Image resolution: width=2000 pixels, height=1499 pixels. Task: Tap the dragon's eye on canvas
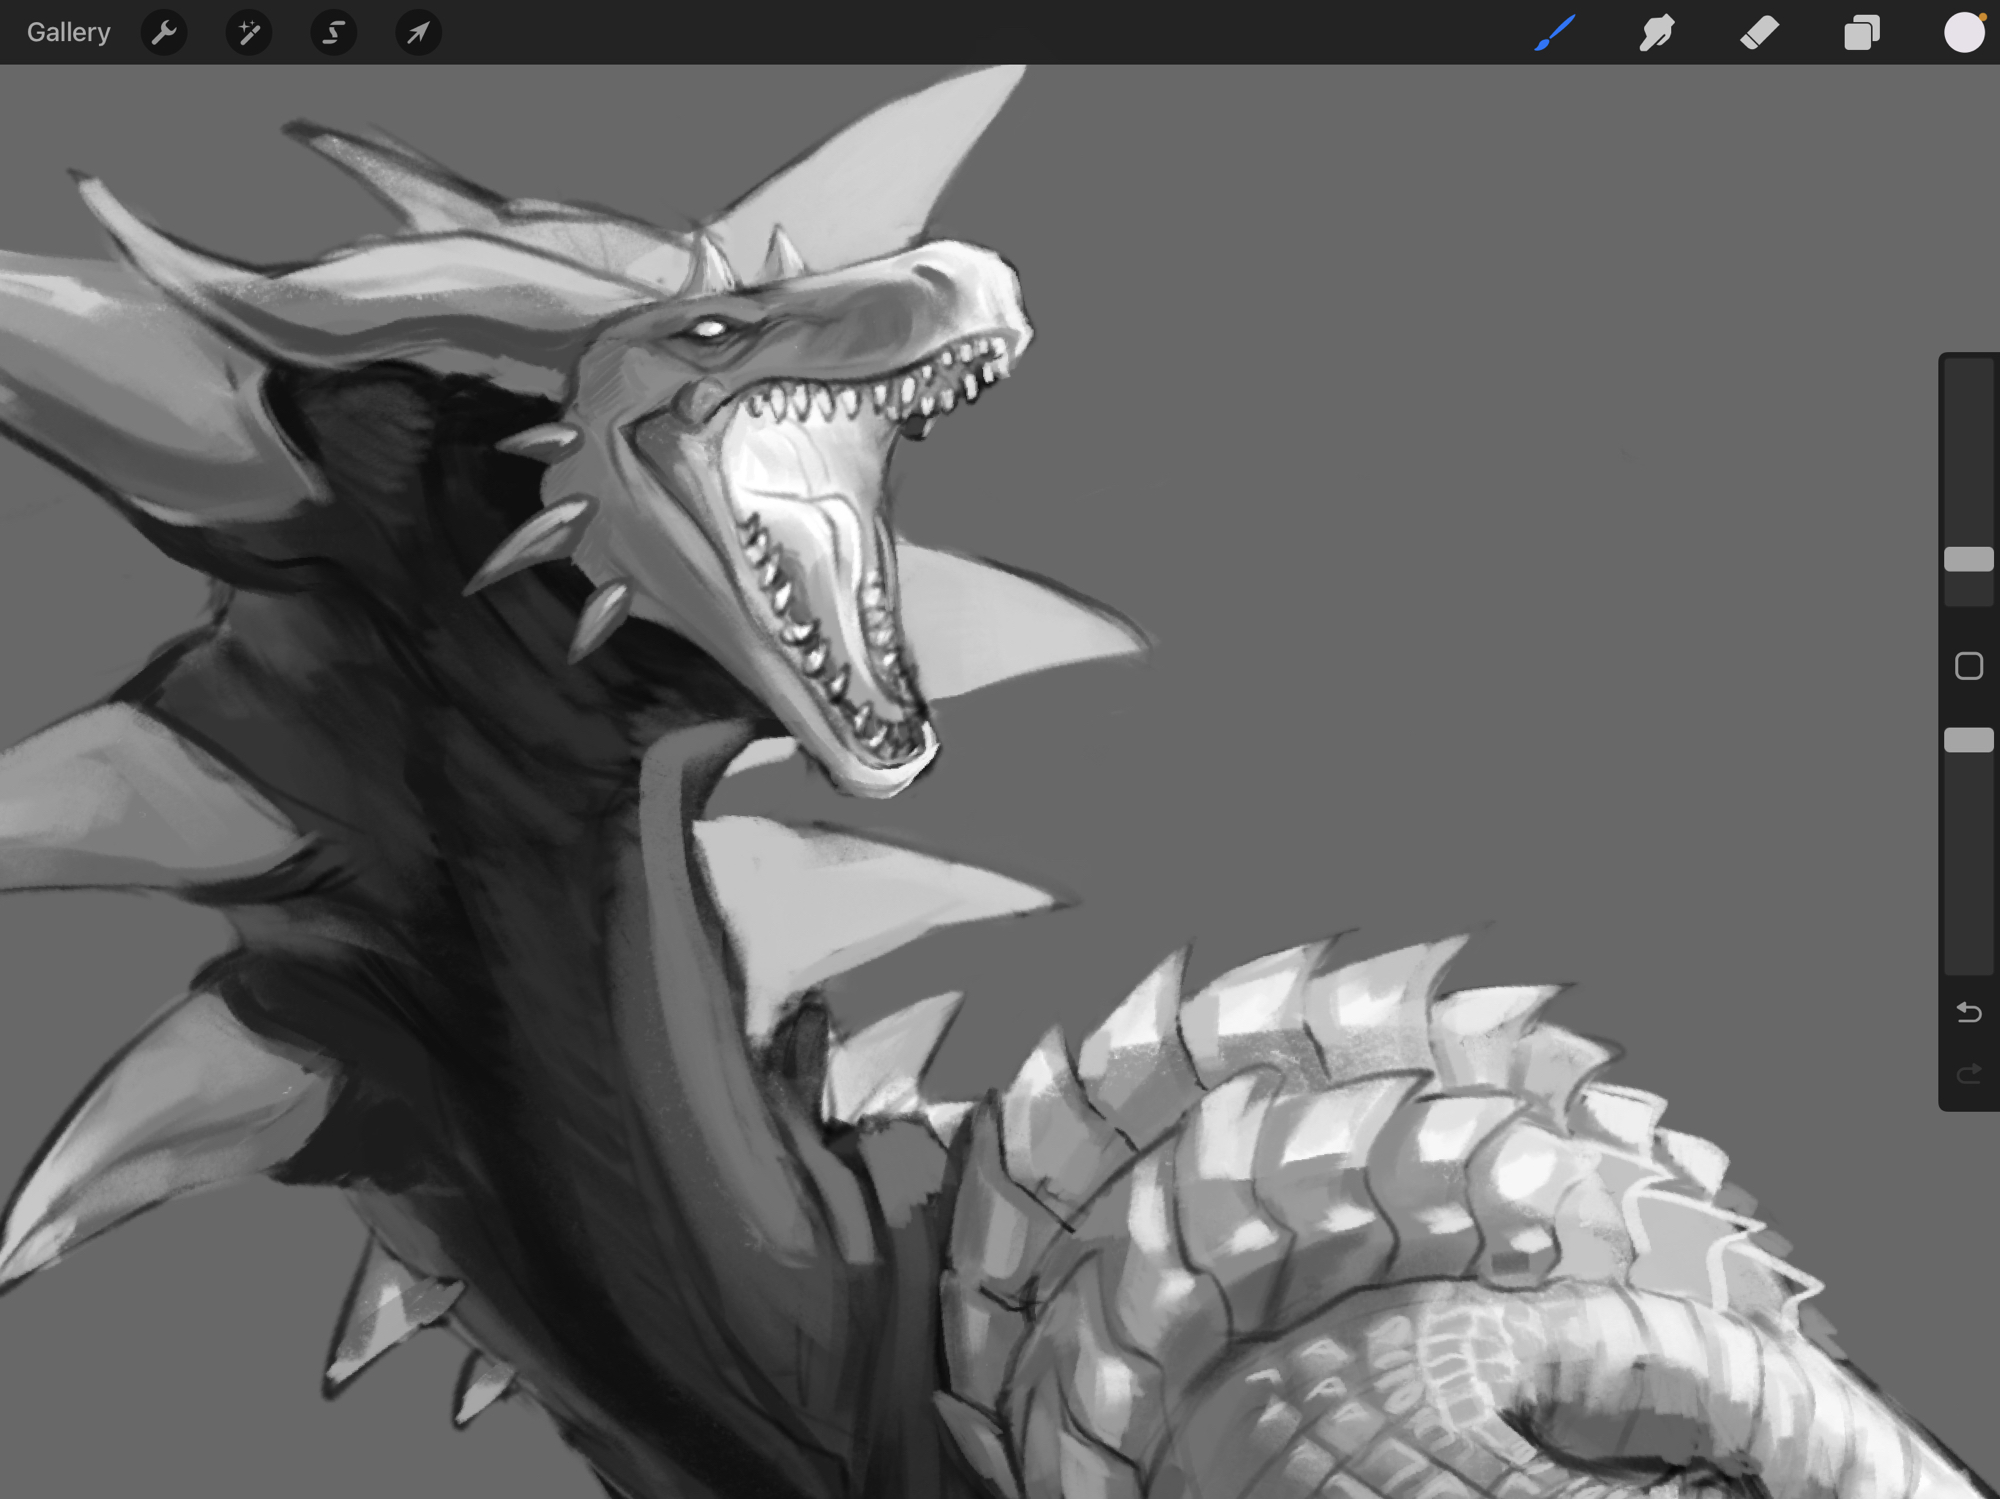pos(708,328)
